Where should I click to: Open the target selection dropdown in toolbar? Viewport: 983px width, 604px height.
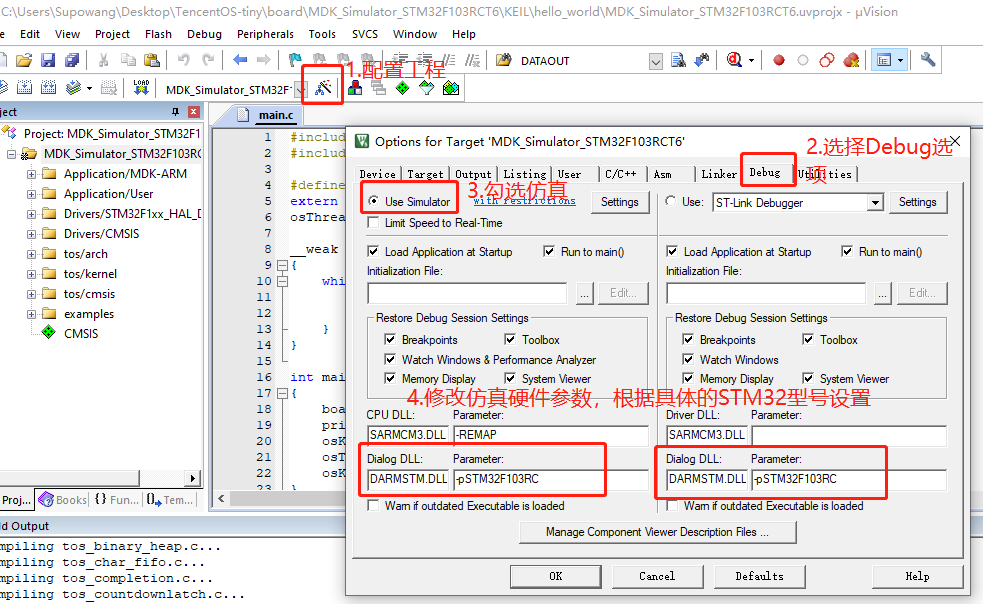pos(300,90)
